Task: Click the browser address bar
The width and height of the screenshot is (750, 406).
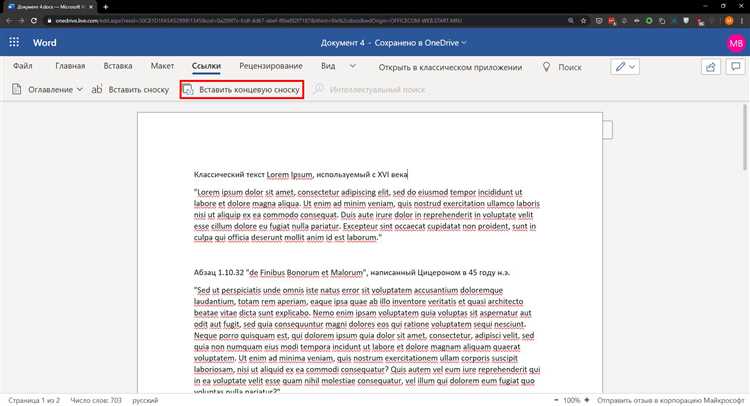Action: pos(300,19)
